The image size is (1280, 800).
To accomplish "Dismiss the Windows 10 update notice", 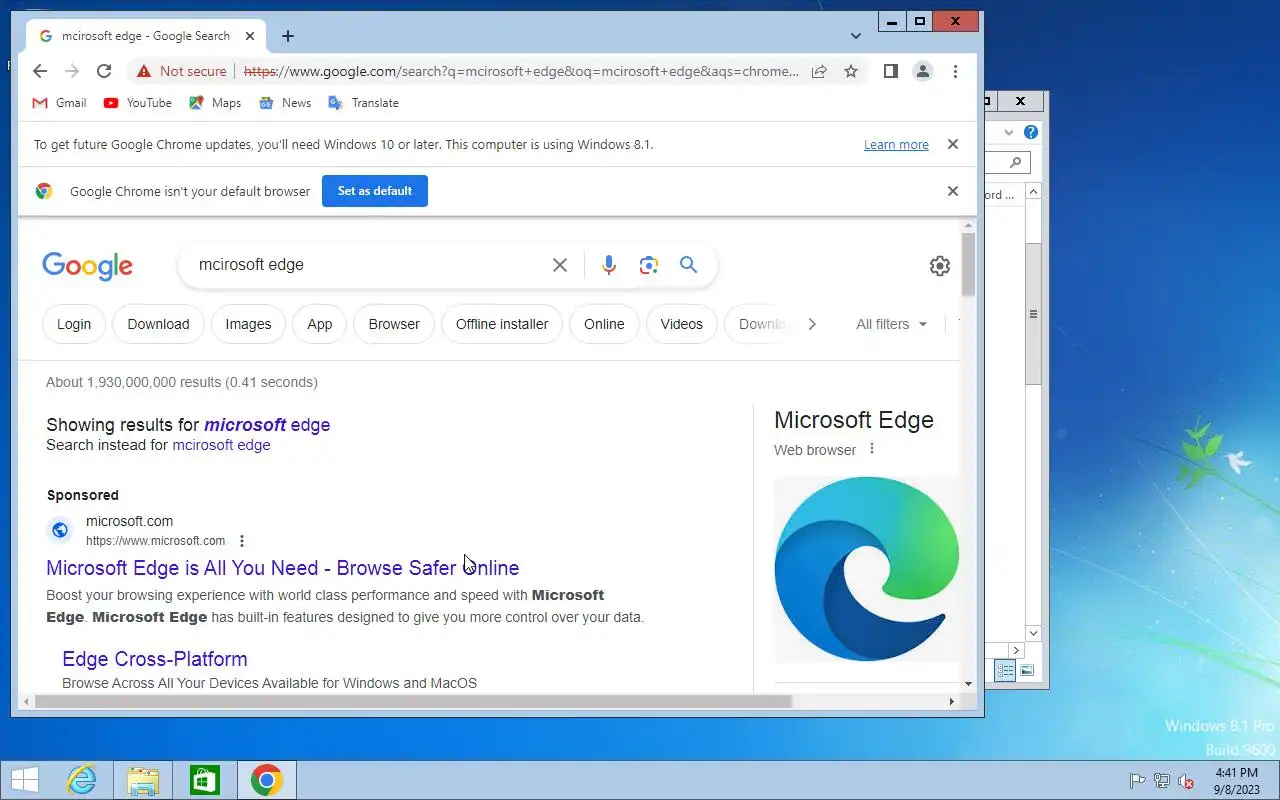I will tap(953, 144).
